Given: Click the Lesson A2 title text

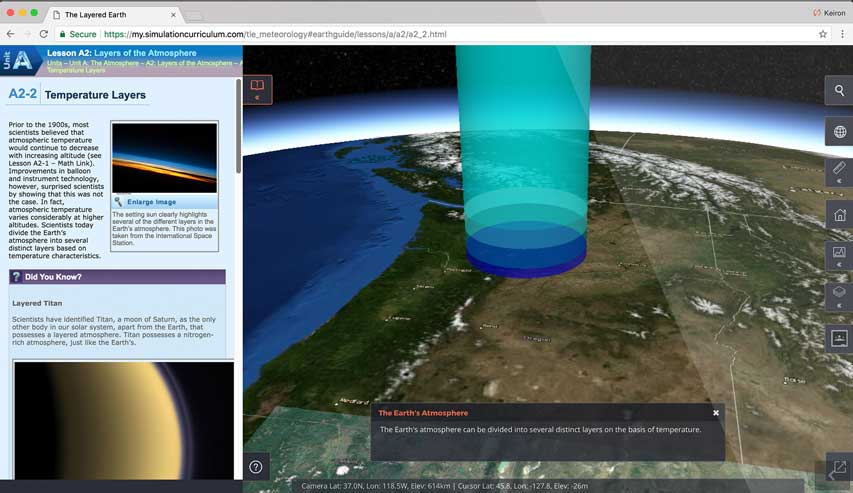Looking at the screenshot, I should tap(122, 53).
